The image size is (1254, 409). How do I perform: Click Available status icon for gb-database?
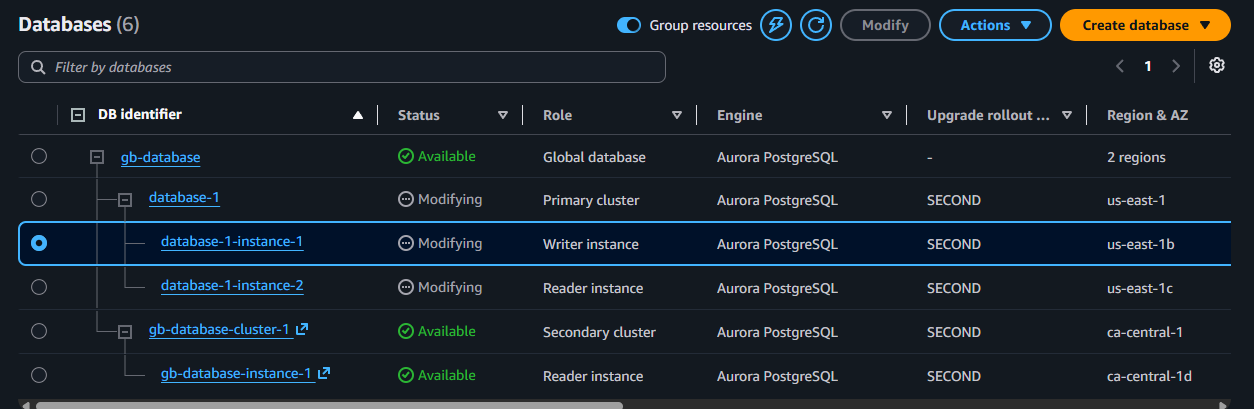(405, 156)
